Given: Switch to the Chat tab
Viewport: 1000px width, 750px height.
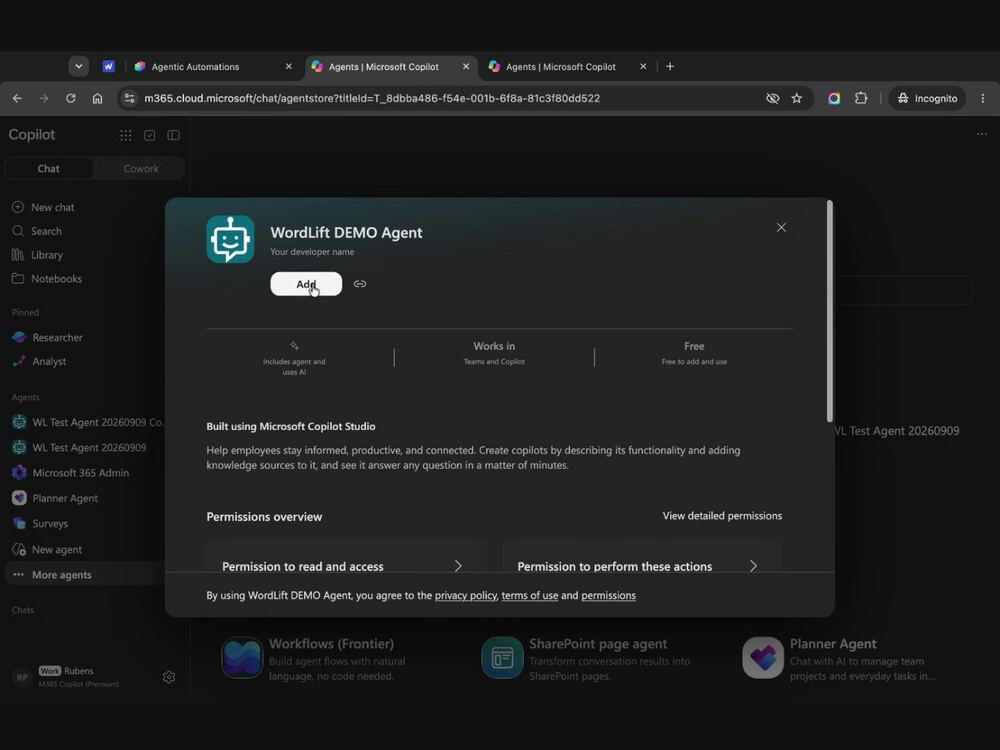Looking at the screenshot, I should [x=48, y=168].
